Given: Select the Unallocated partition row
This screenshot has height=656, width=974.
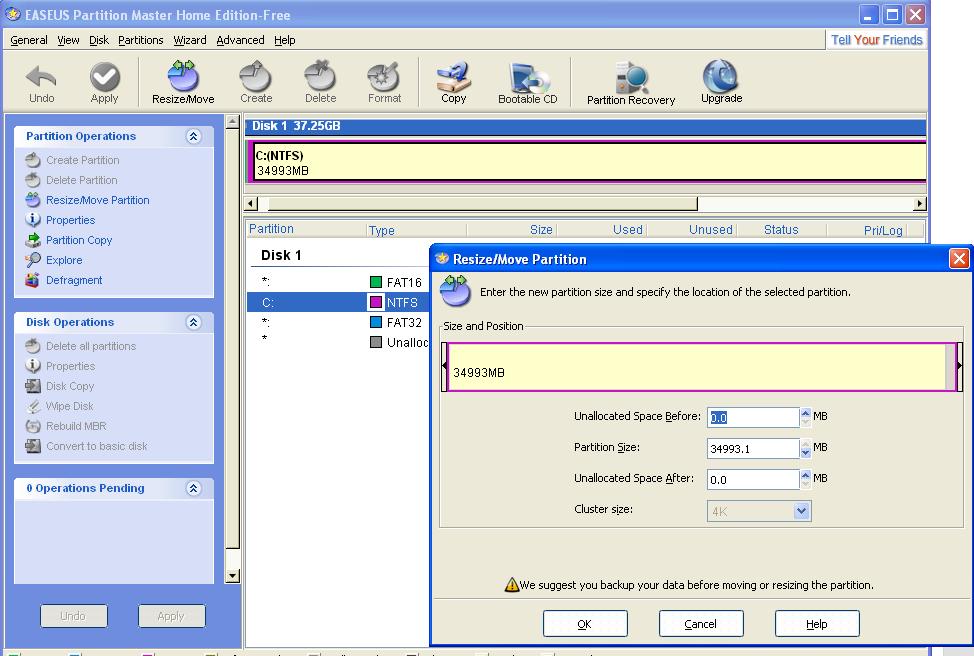Looking at the screenshot, I should 339,342.
